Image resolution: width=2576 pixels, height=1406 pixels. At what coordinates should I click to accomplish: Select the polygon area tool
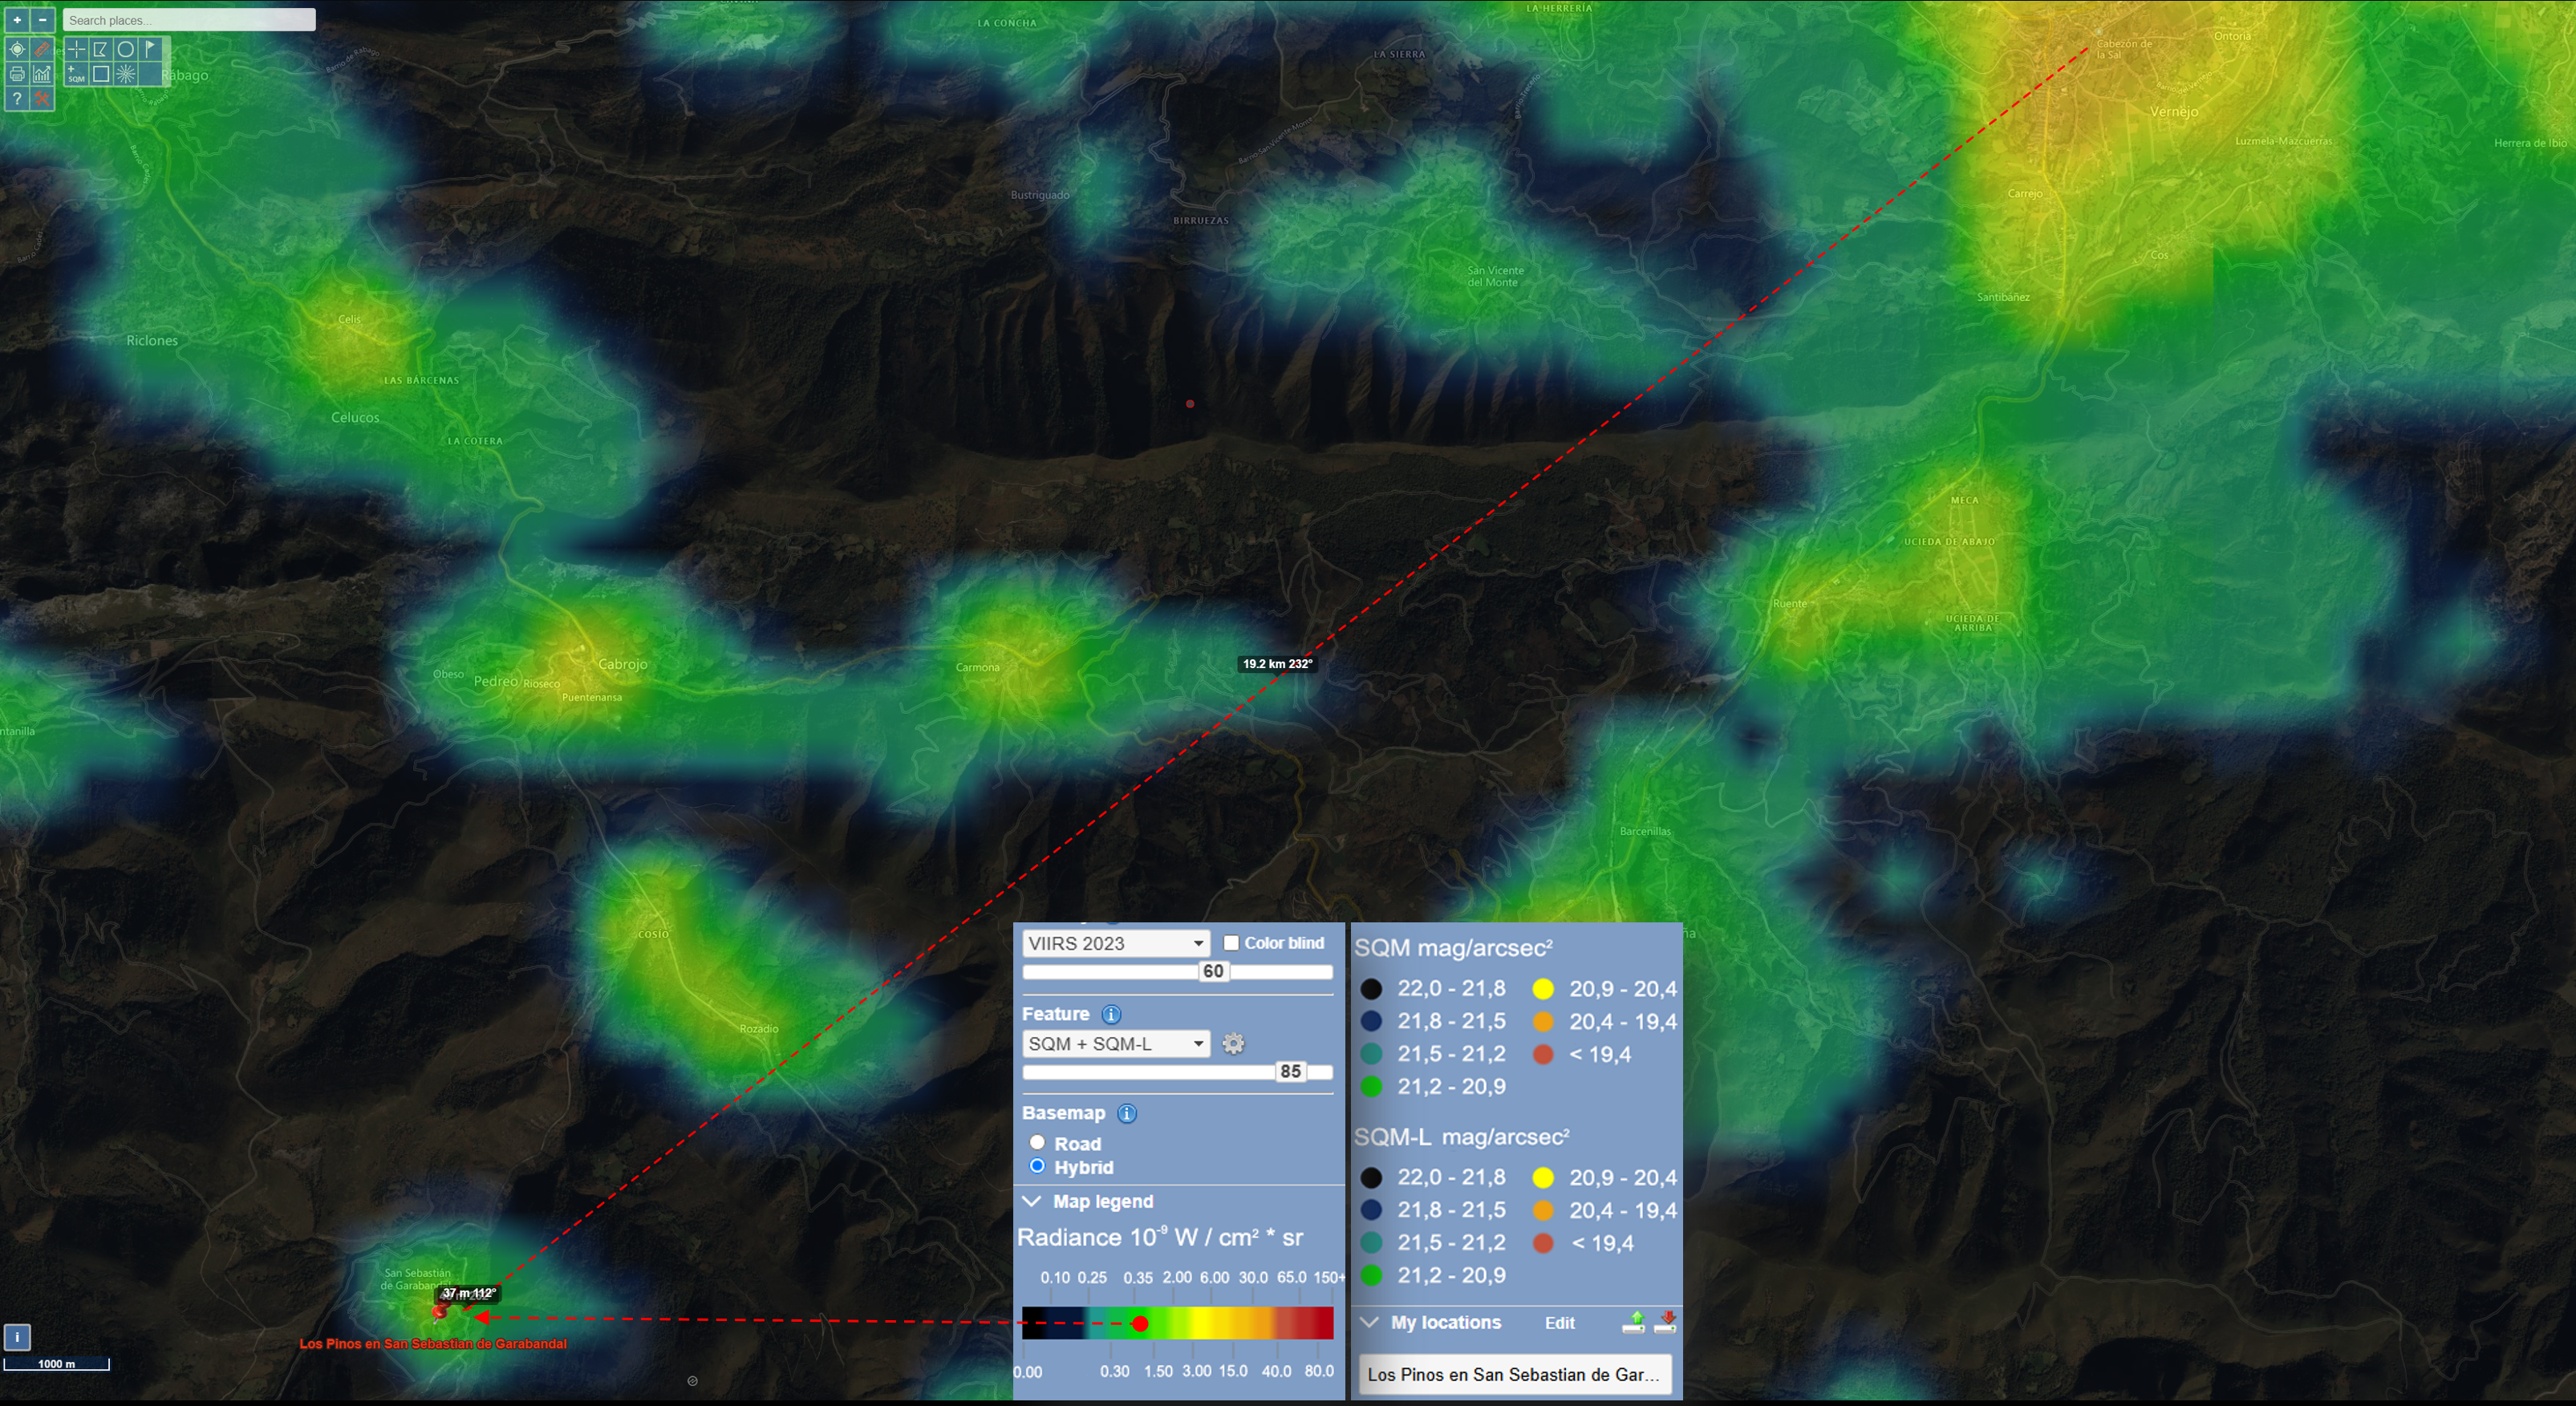point(101,49)
